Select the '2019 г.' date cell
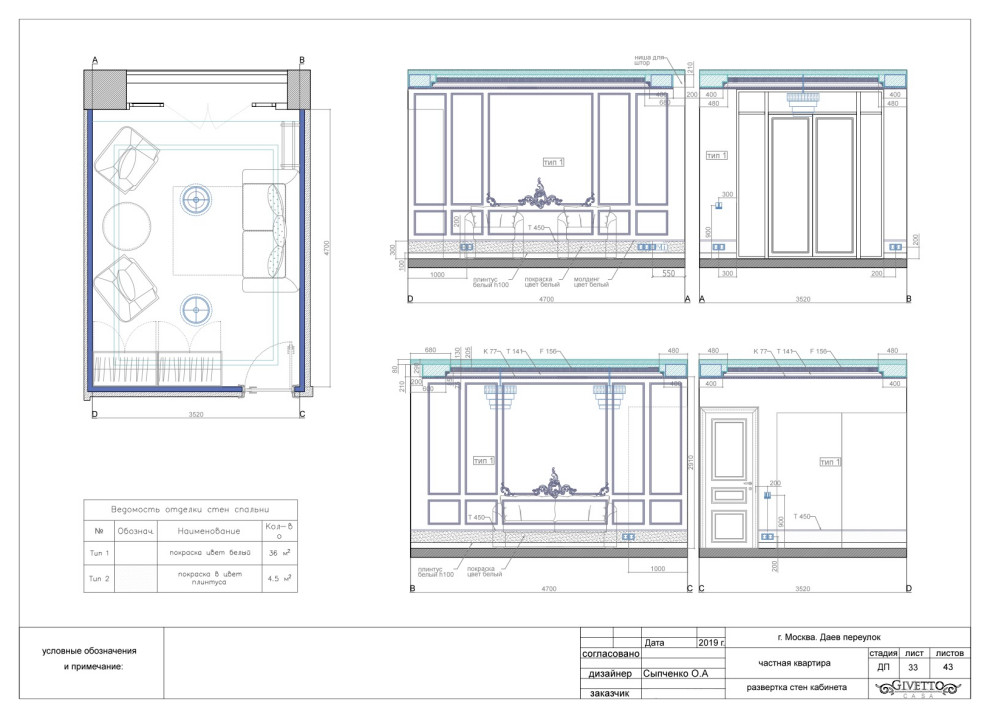Viewport: 990px width, 718px height. click(x=709, y=642)
